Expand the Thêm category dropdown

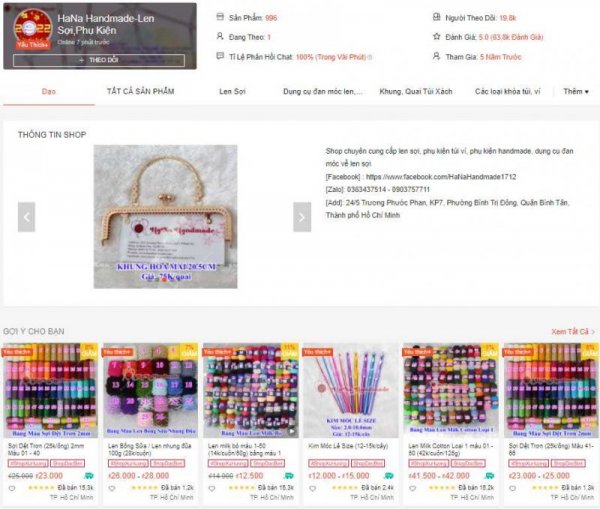tap(576, 91)
